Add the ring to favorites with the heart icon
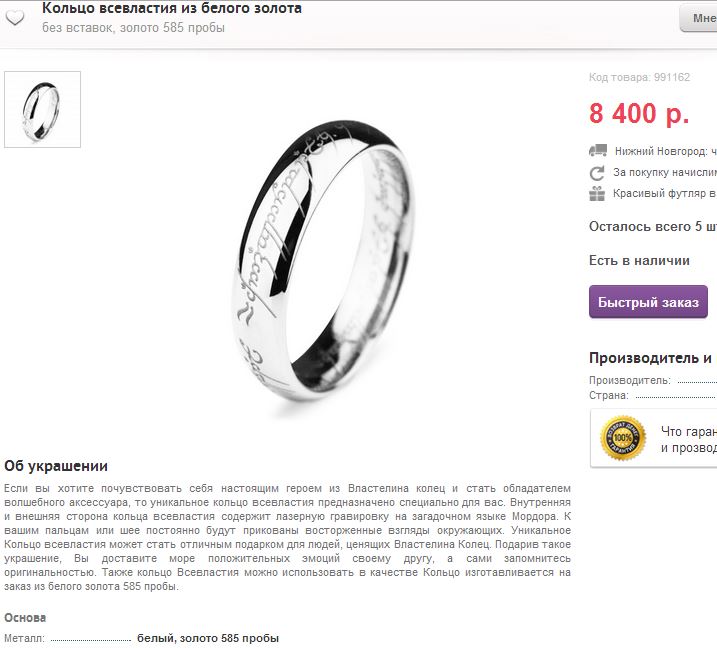717x648 pixels. click(x=15, y=18)
